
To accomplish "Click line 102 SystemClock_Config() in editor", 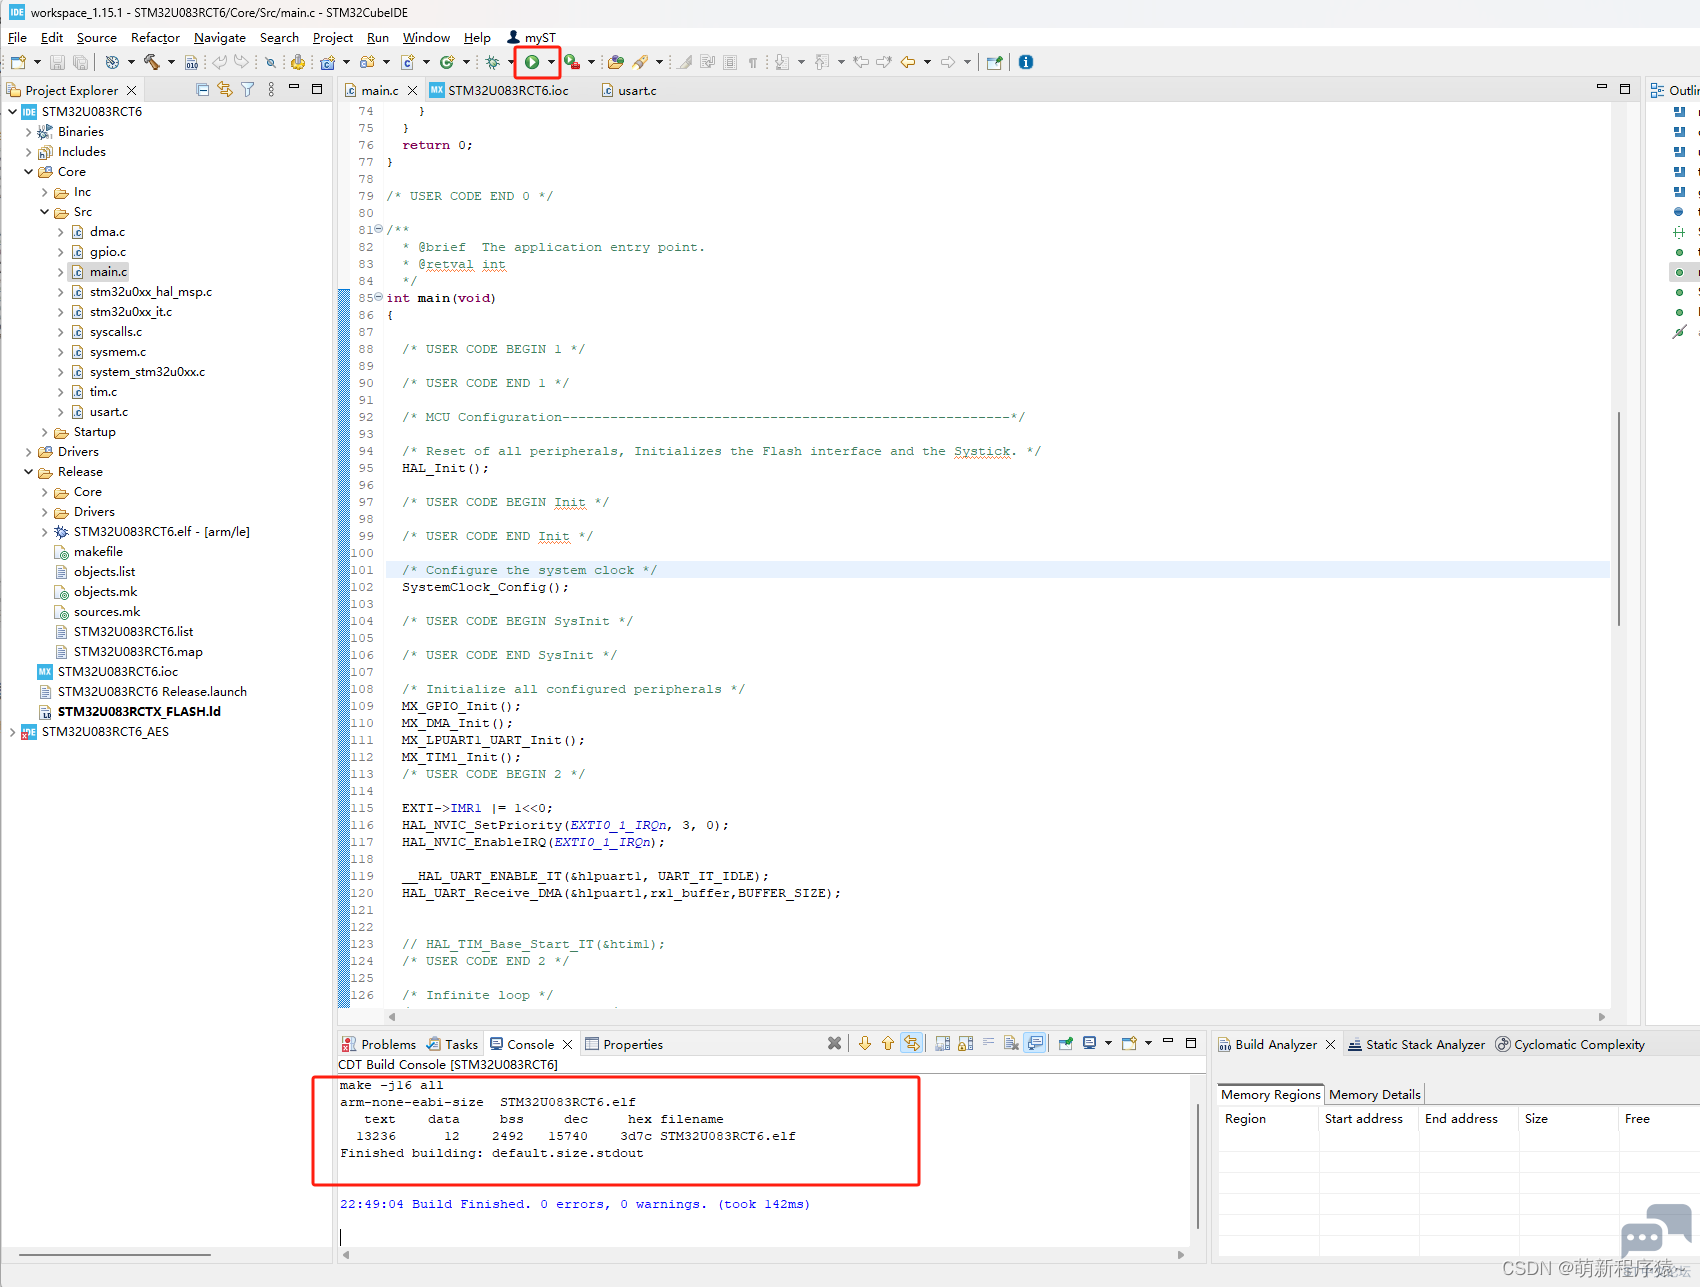I will (x=485, y=587).
